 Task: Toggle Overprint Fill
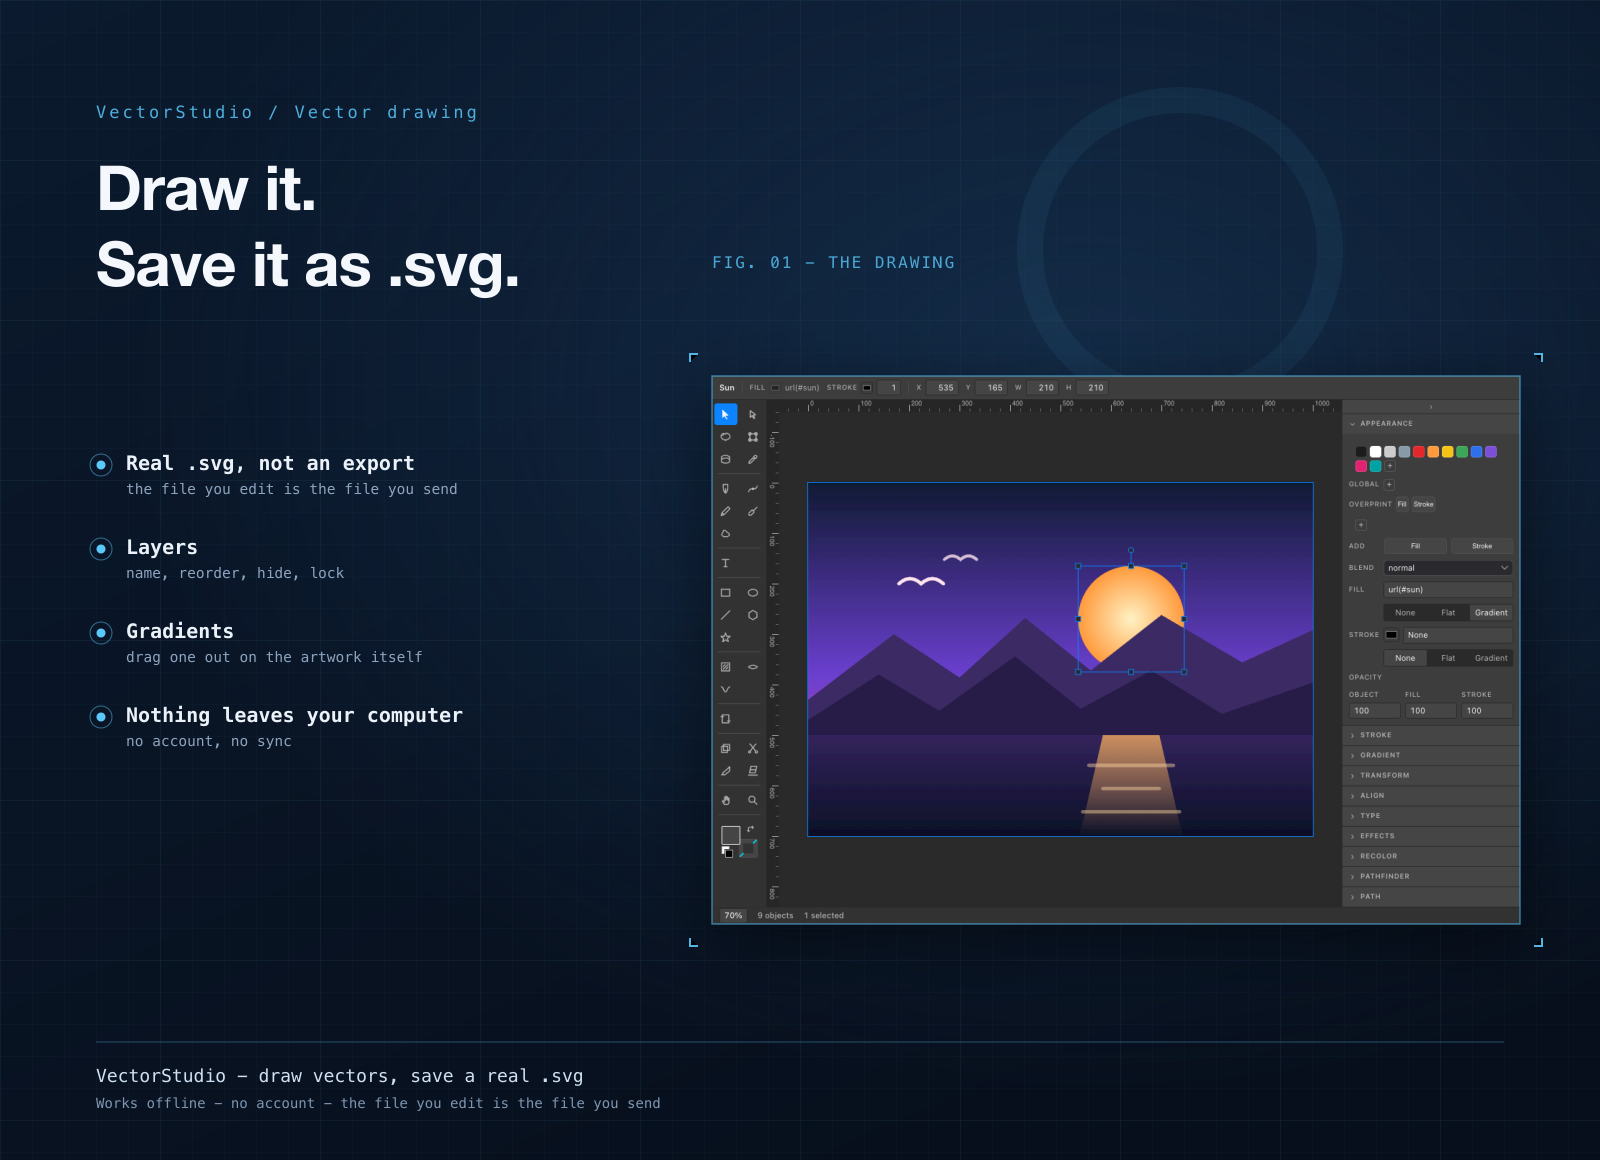point(1402,504)
